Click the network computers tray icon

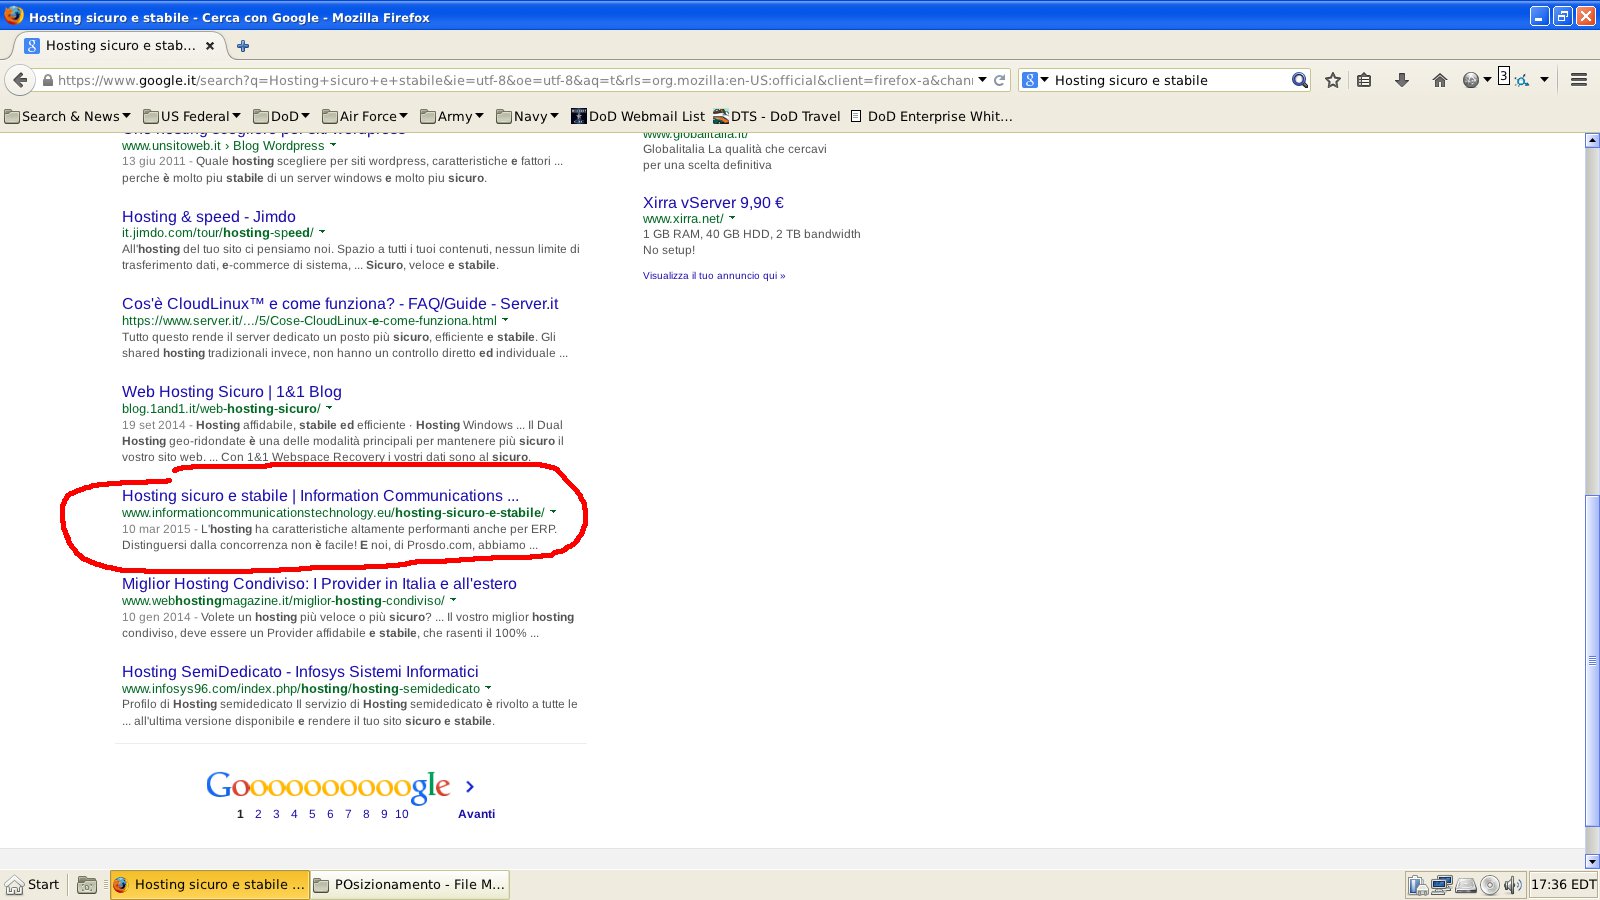pyautogui.click(x=1441, y=885)
